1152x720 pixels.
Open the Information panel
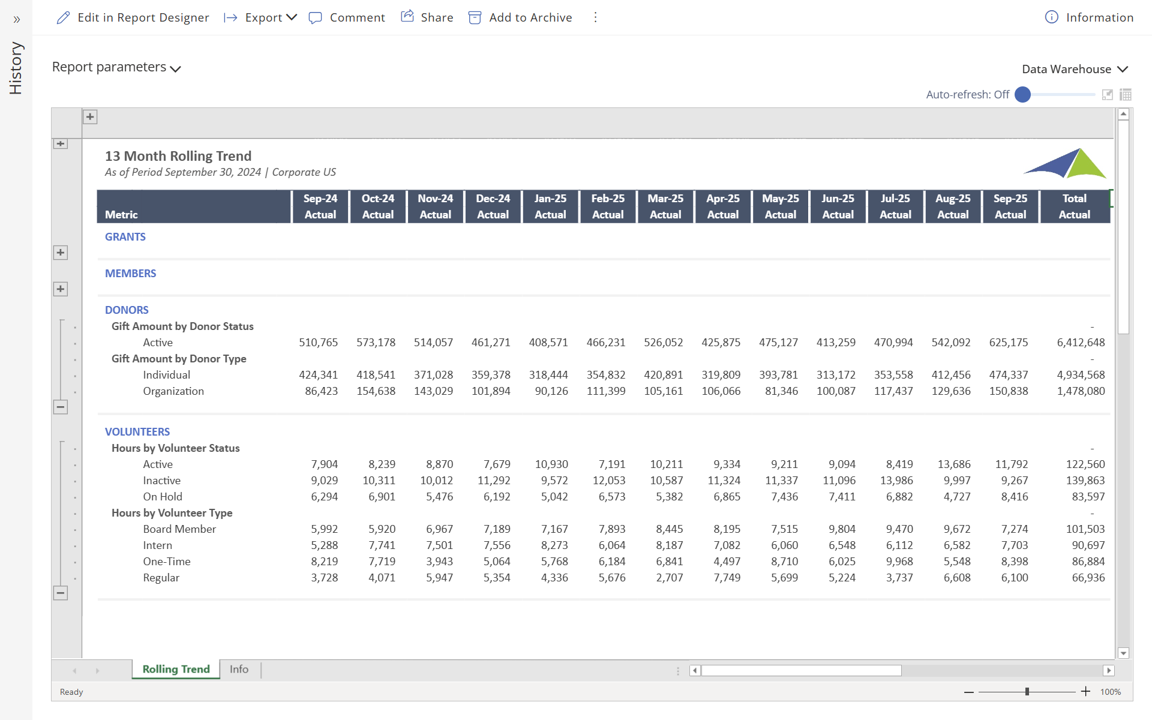point(1089,17)
